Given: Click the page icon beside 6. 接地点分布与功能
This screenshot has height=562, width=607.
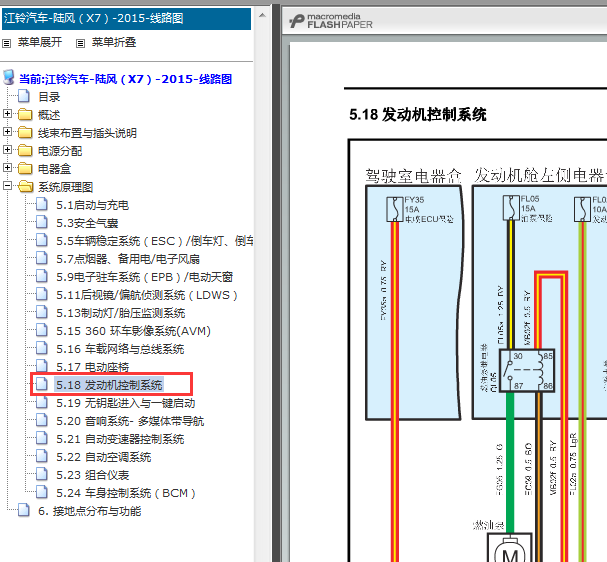Looking at the screenshot, I should (x=24, y=511).
